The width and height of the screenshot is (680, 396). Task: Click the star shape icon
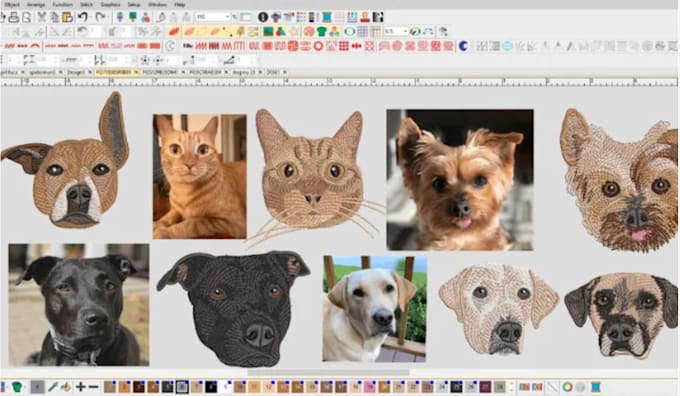coord(294,32)
